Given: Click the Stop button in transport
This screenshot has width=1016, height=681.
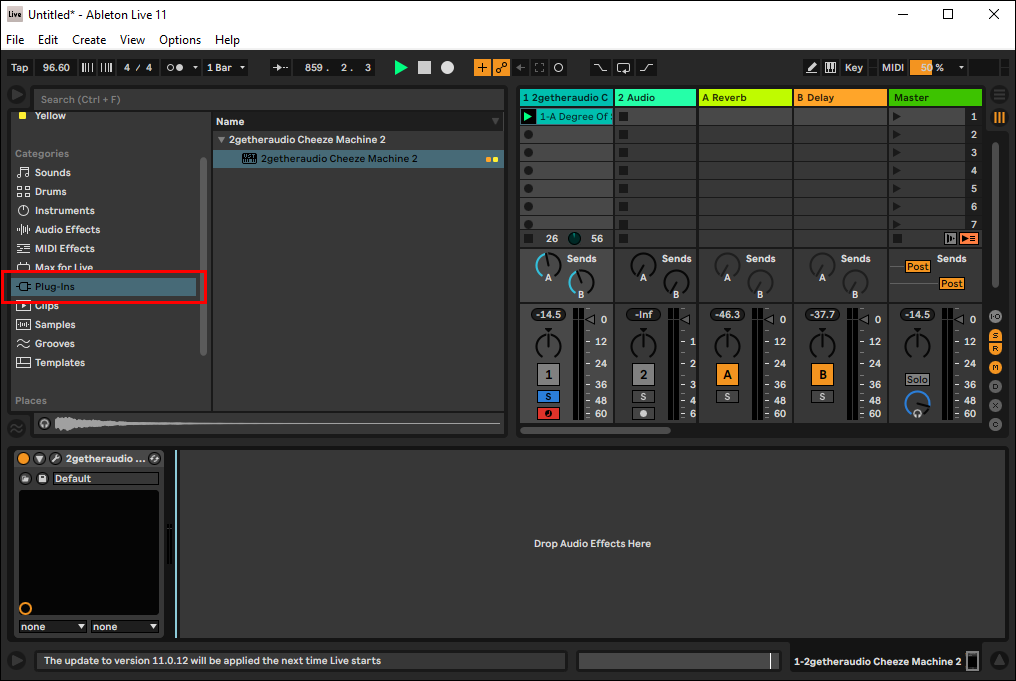Looking at the screenshot, I should point(424,68).
